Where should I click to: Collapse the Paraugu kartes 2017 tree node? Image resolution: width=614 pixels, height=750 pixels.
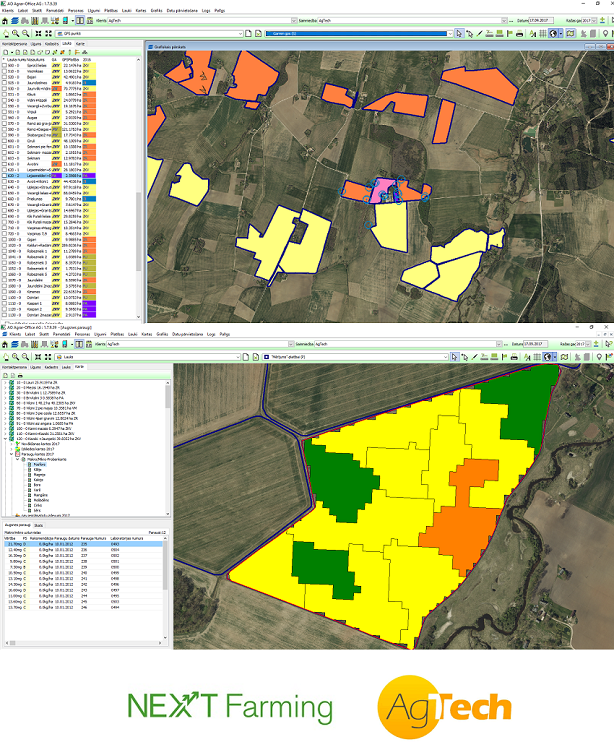[x=11, y=454]
